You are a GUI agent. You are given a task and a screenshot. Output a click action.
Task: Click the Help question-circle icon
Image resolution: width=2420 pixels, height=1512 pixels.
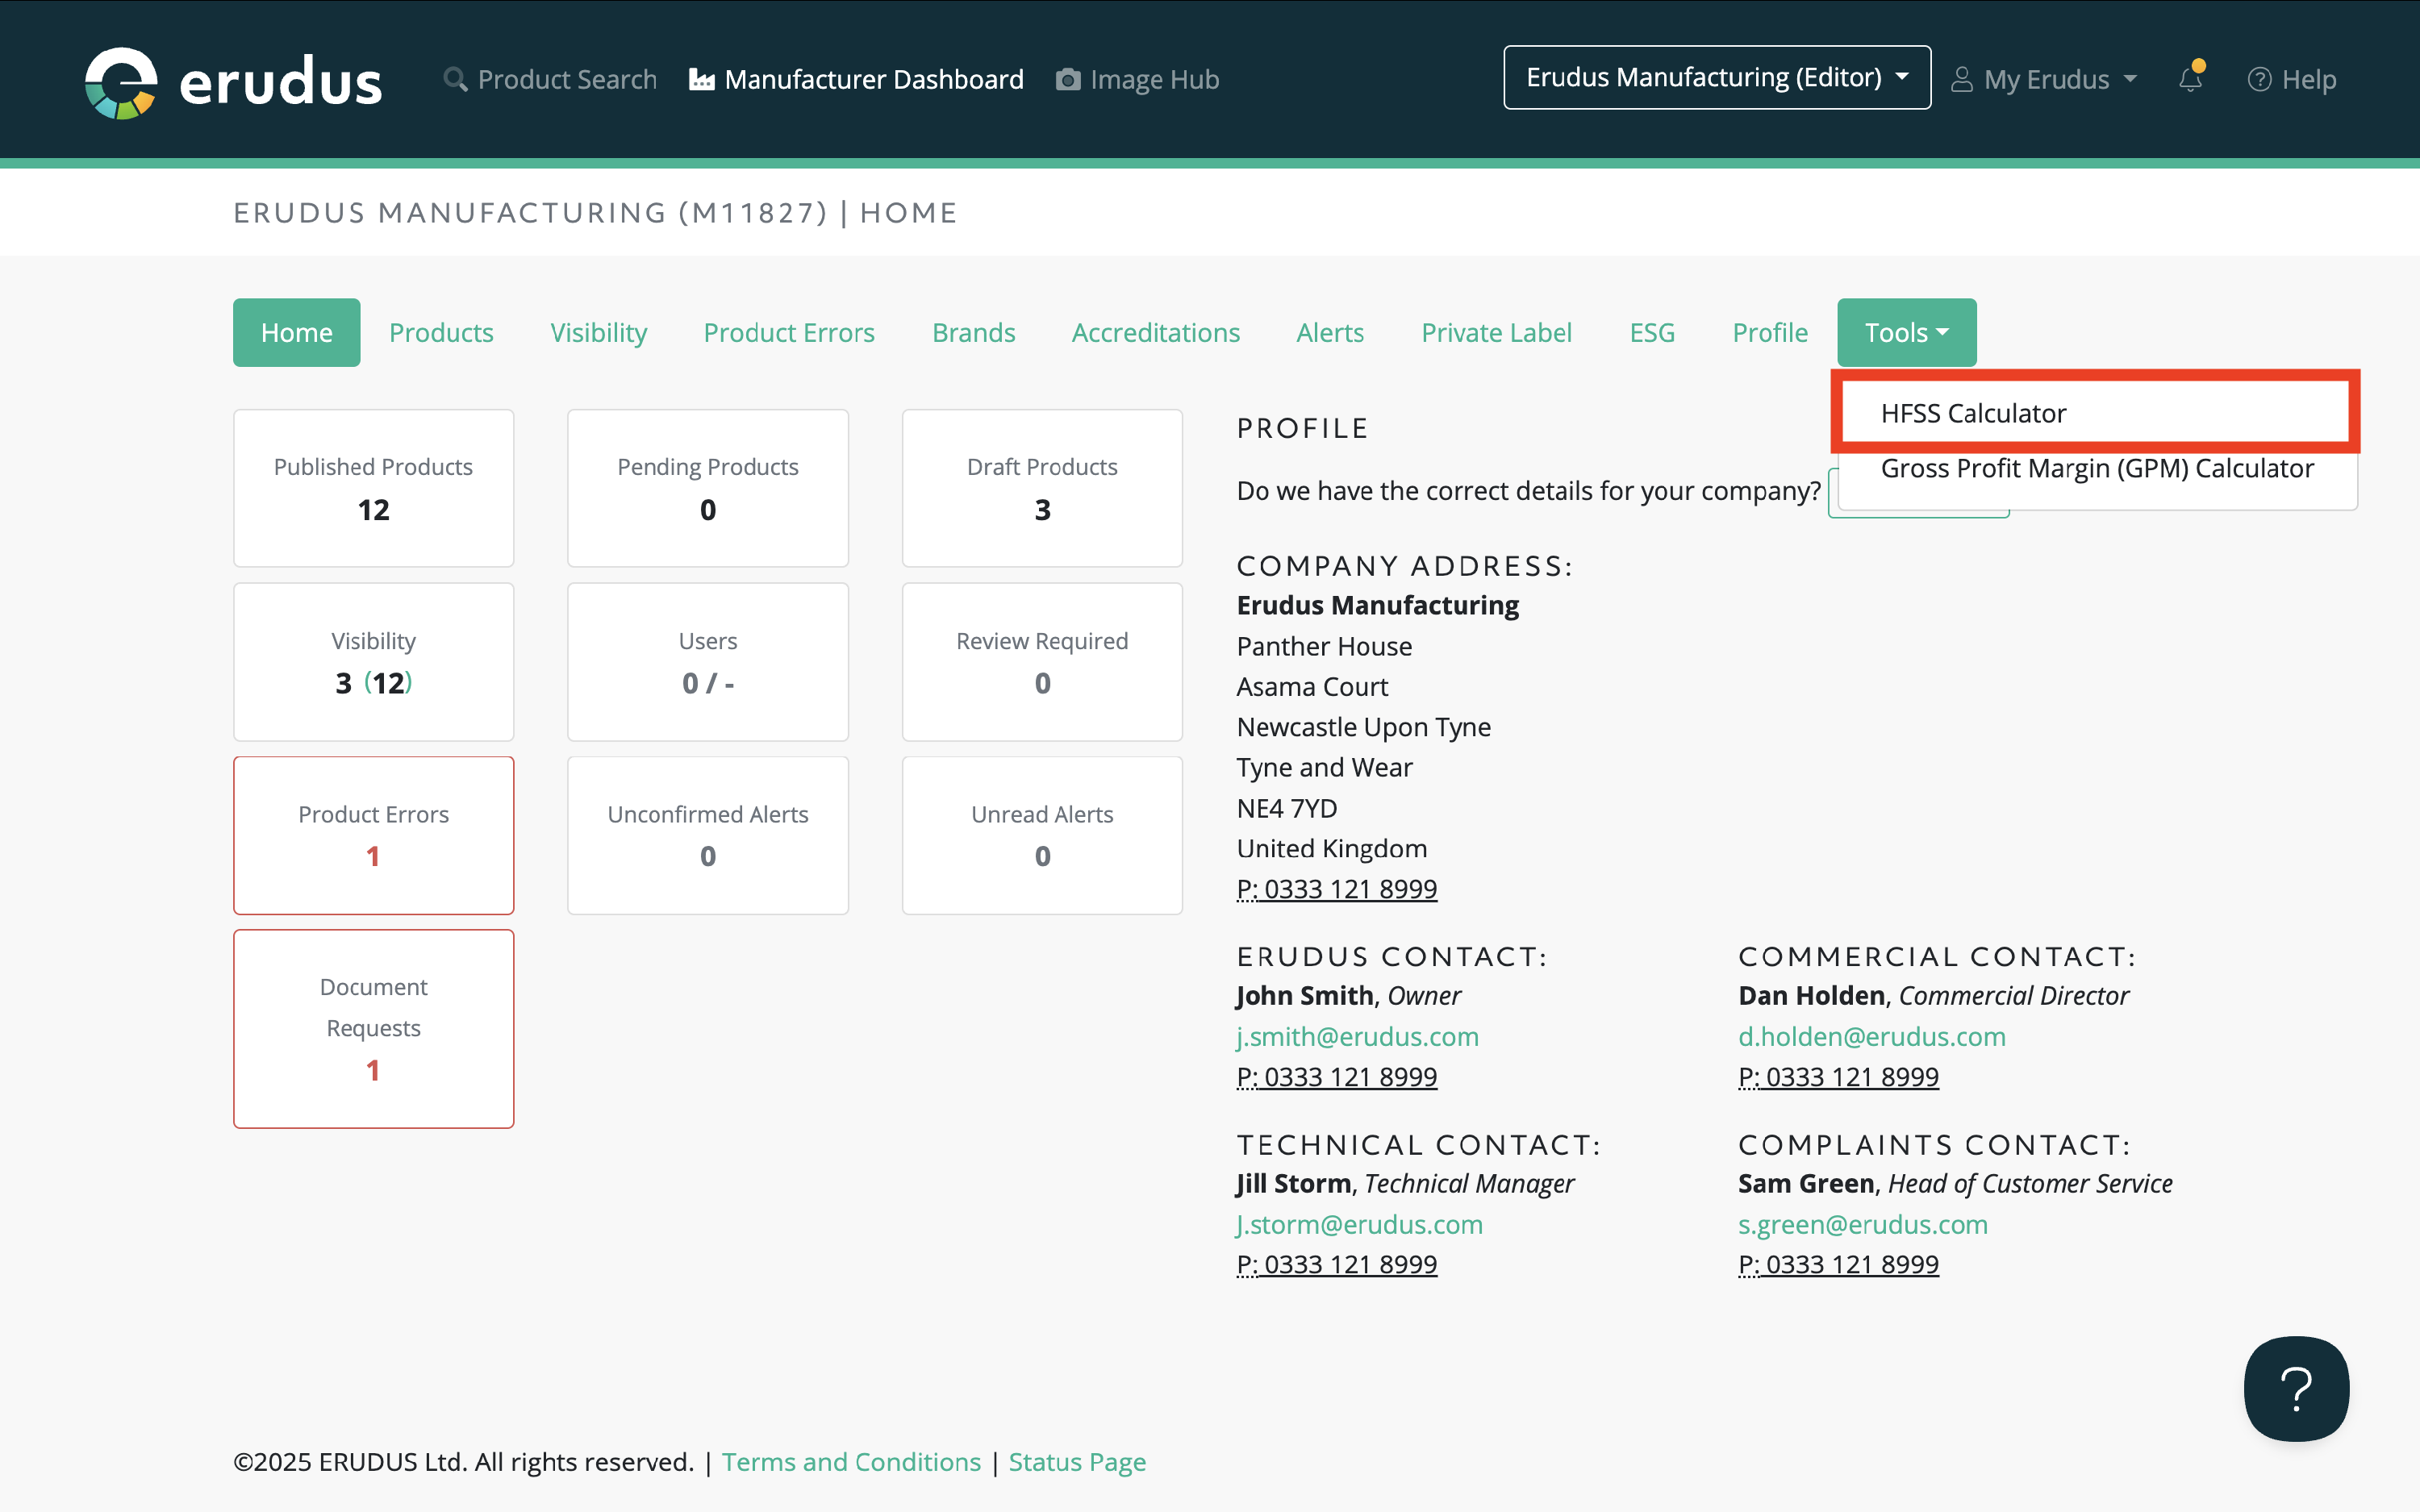point(2259,80)
